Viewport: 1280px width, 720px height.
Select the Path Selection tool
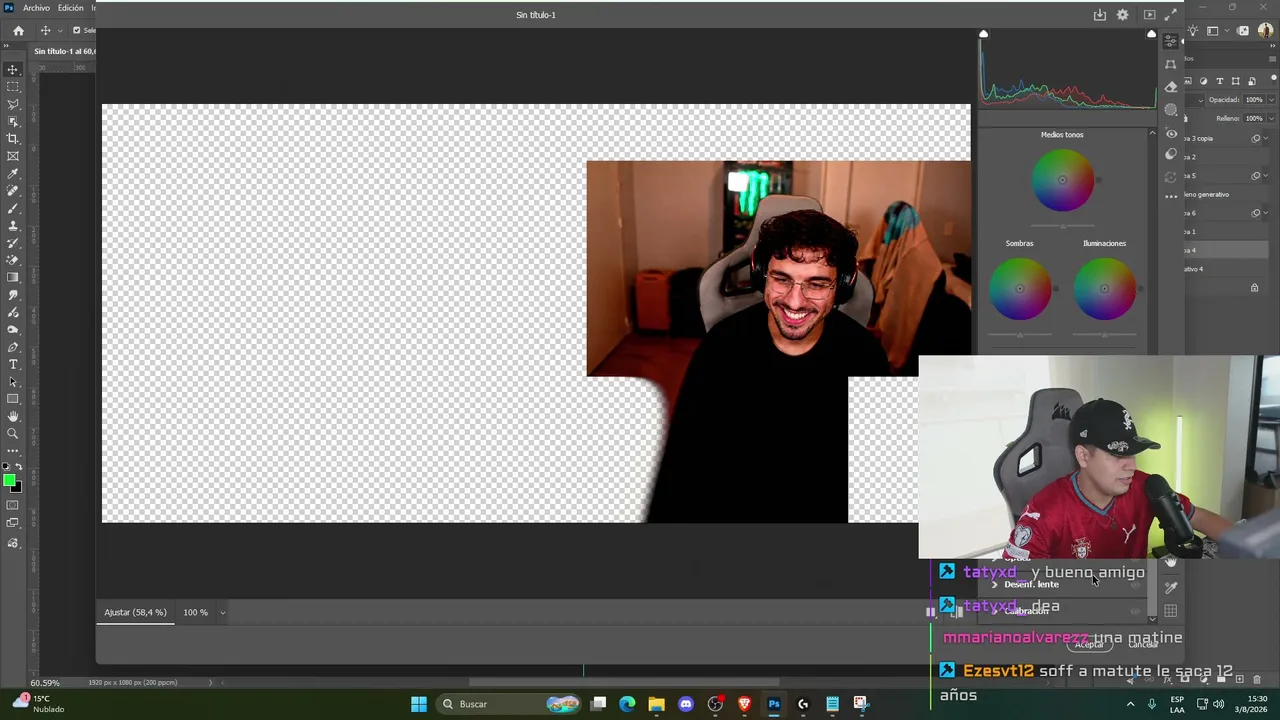13,382
